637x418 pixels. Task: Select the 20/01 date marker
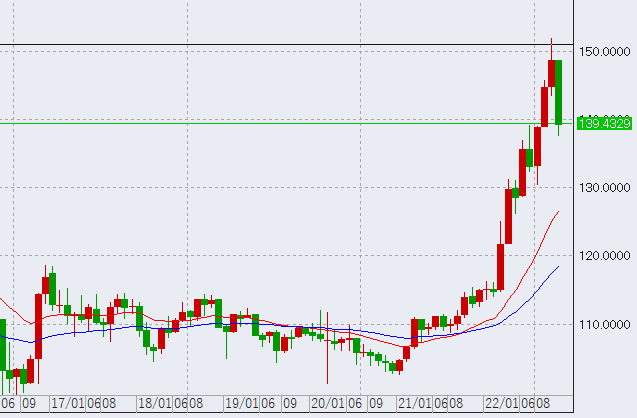(x=327, y=403)
